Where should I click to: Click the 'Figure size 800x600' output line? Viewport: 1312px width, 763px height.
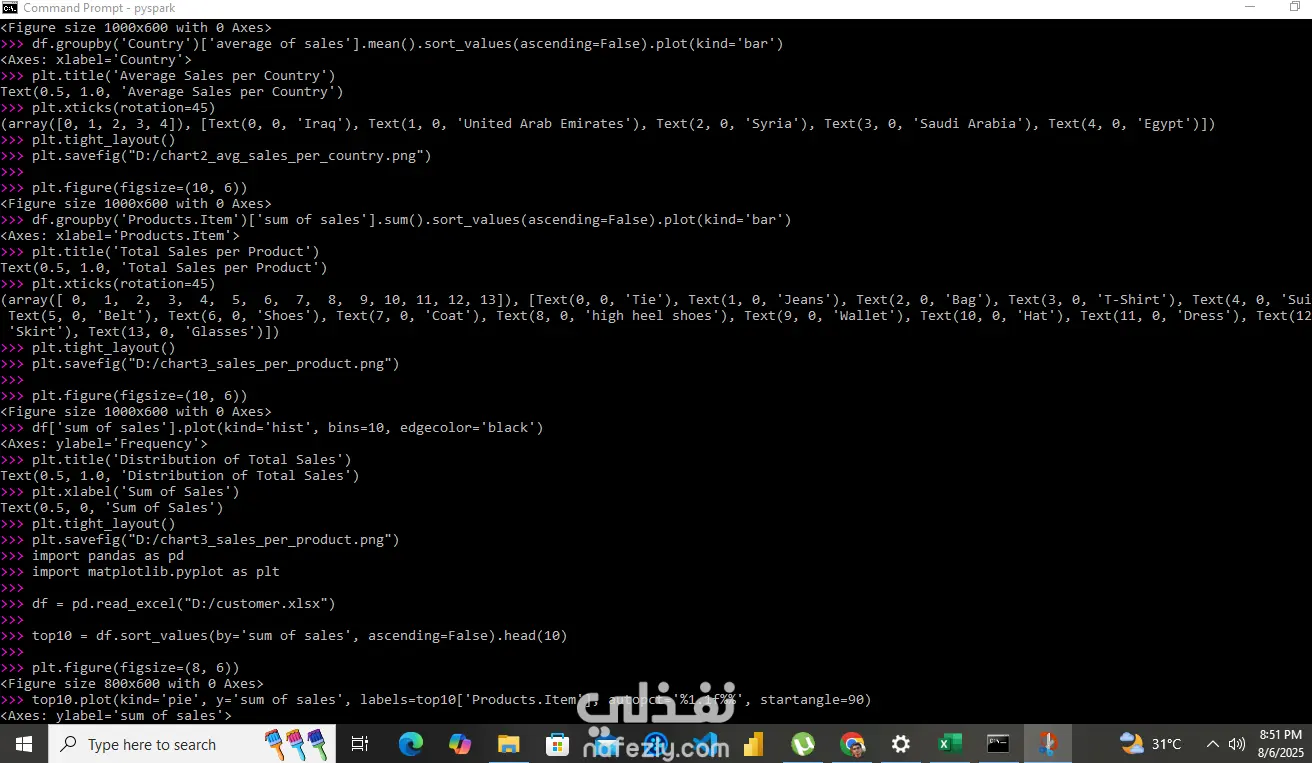click(132, 683)
